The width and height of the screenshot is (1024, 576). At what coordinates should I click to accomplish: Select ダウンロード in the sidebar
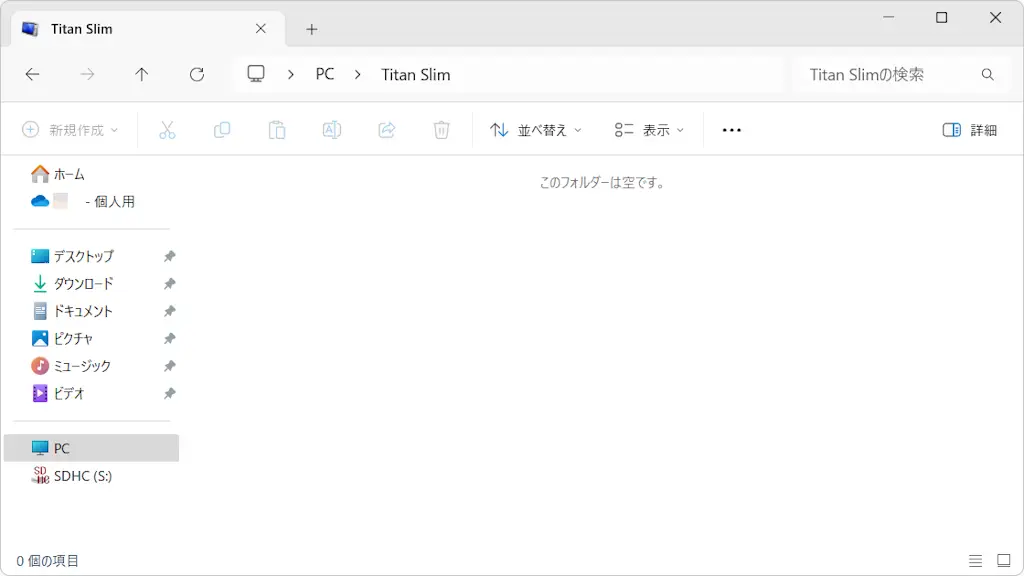click(x=83, y=283)
